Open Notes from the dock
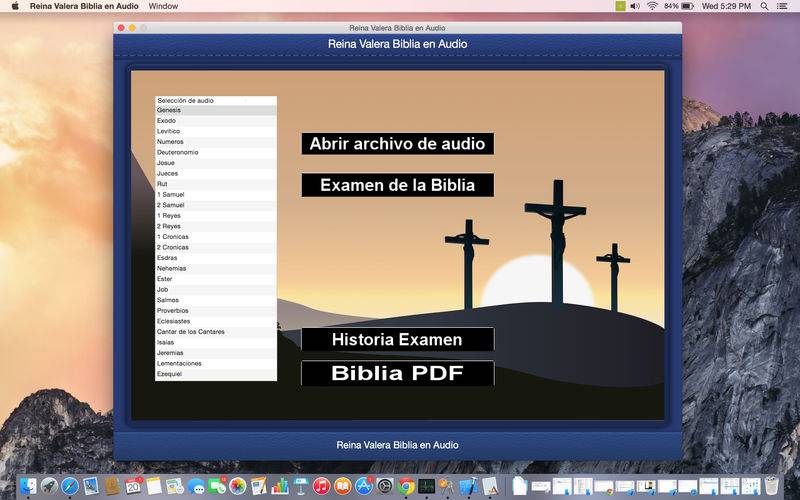This screenshot has width=800, height=500. pos(154,486)
